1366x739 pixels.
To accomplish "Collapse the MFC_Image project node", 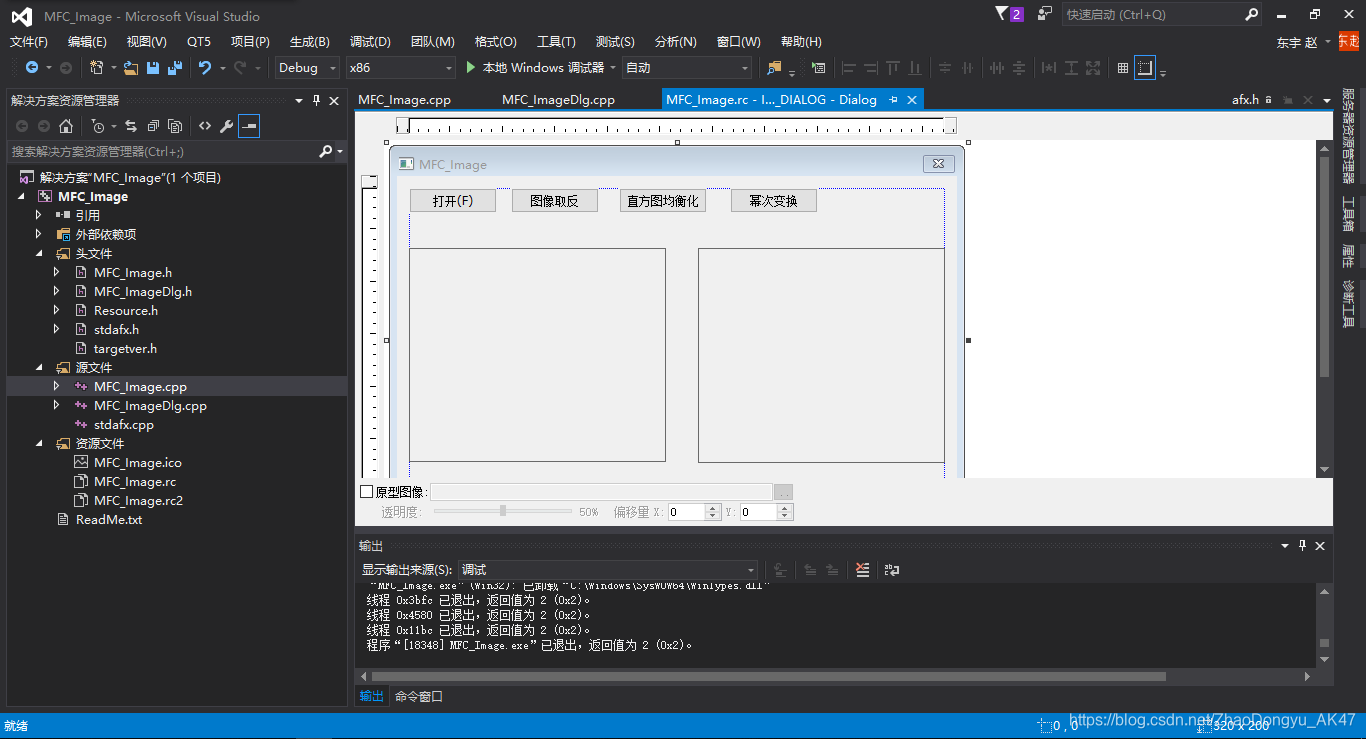I will click(22, 196).
